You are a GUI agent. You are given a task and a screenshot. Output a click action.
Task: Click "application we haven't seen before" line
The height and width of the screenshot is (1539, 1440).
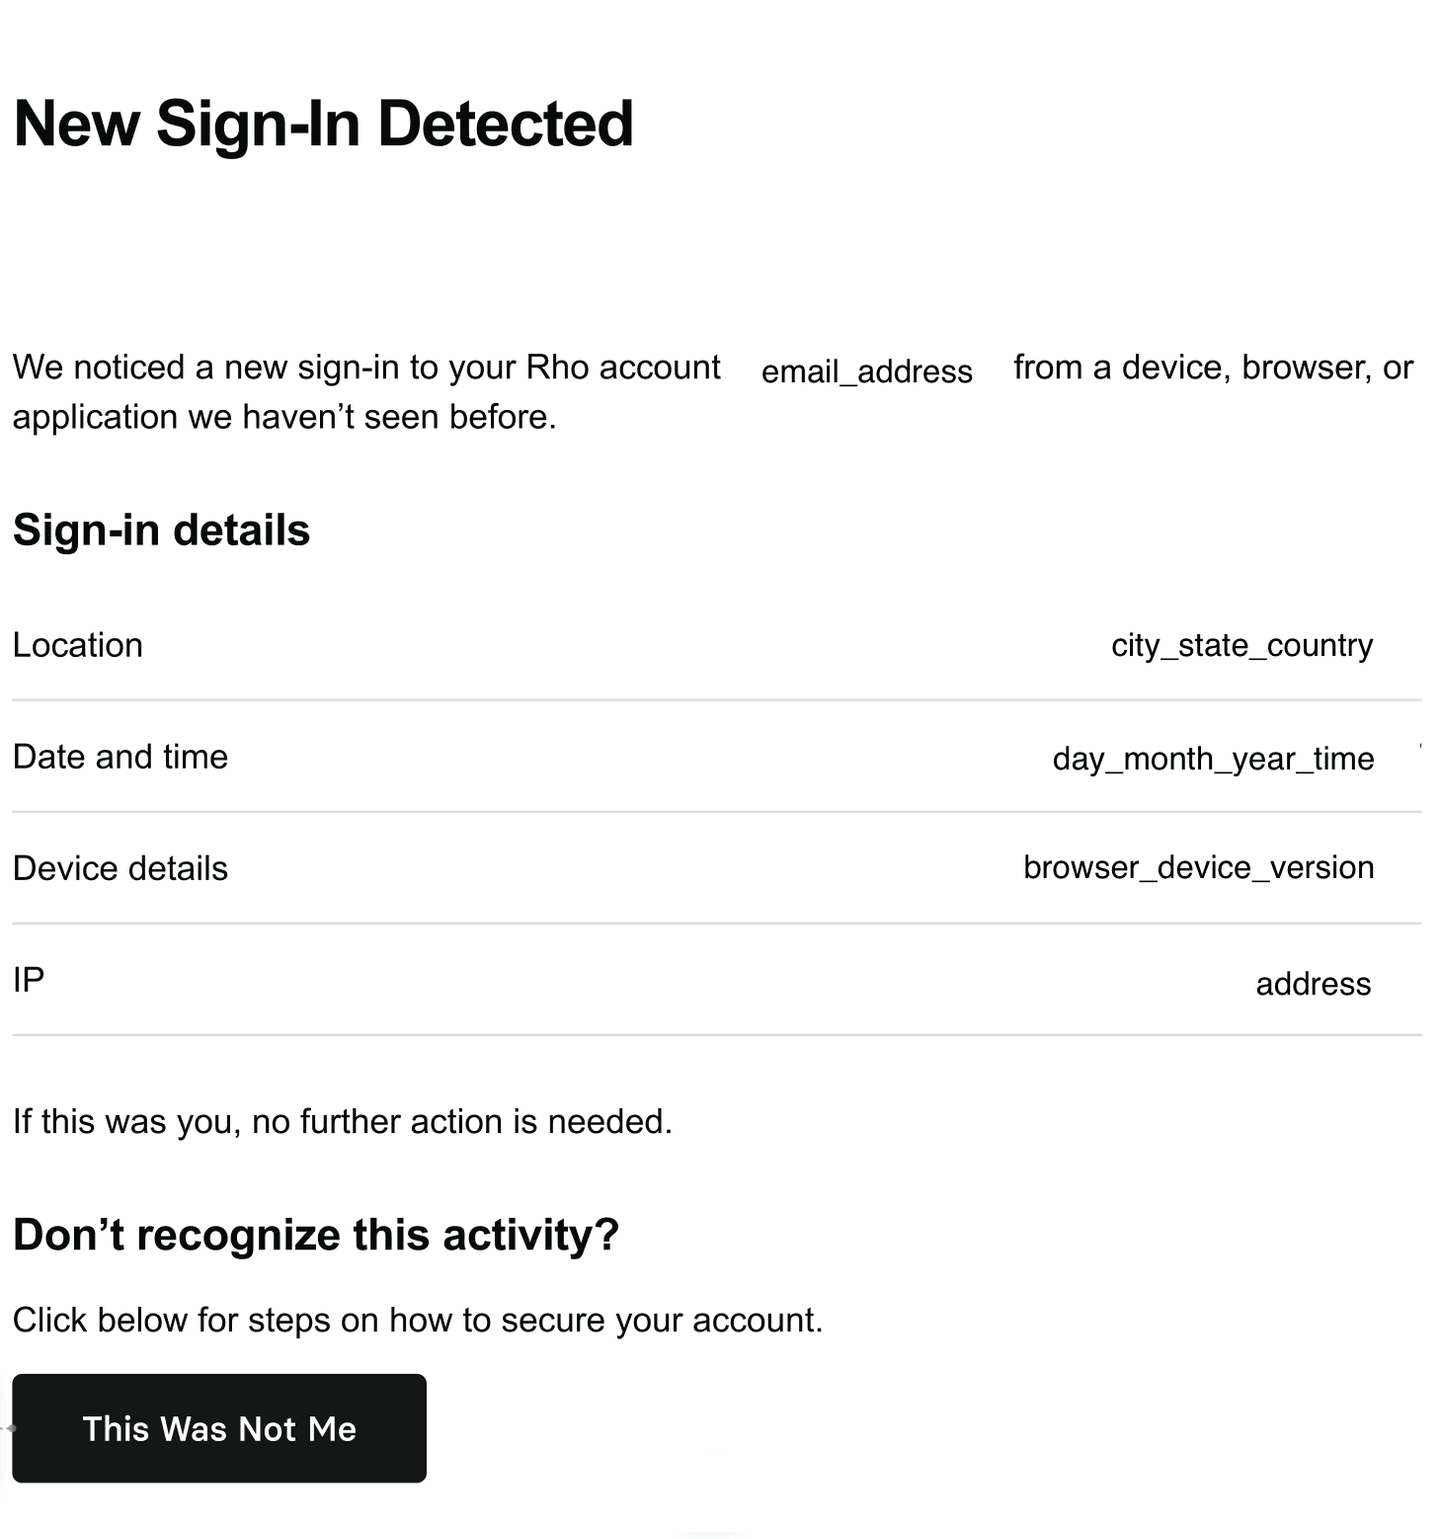point(284,417)
